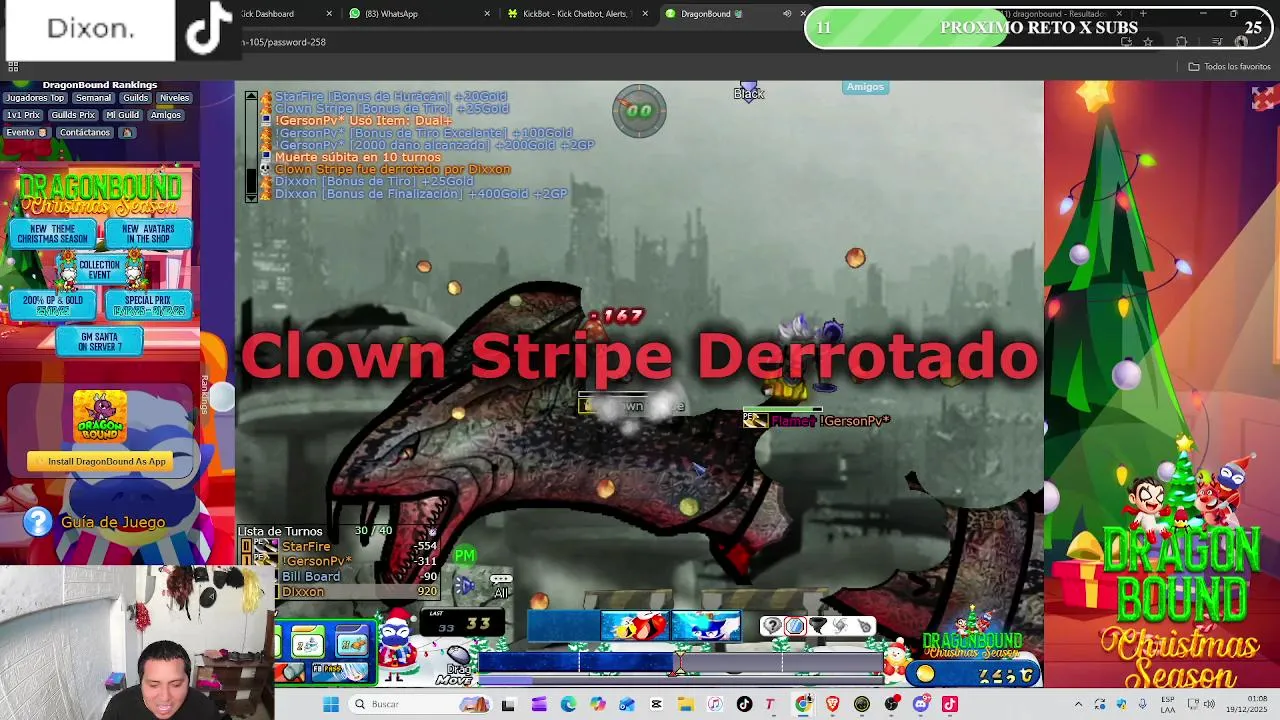Open the Jugadores Top ranking
The height and width of the screenshot is (720, 1280).
point(34,98)
